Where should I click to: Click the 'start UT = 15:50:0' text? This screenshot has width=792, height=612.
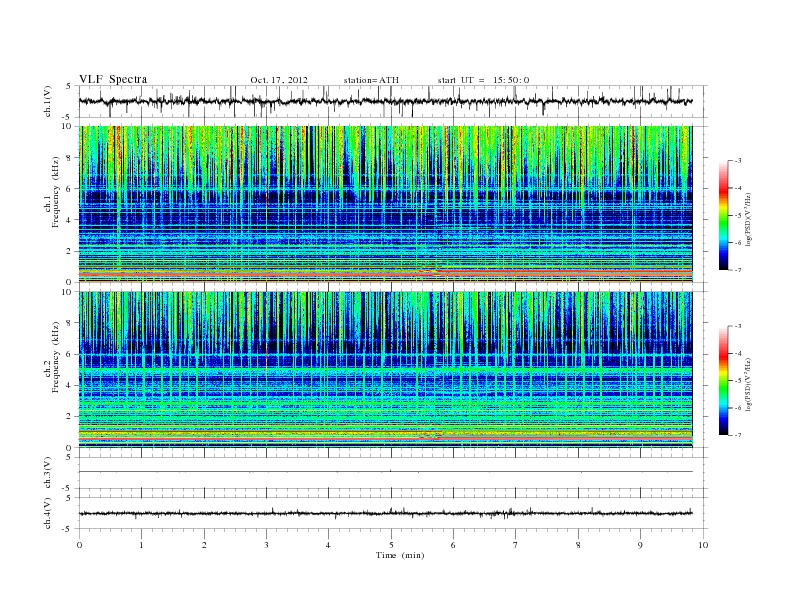coord(483,80)
